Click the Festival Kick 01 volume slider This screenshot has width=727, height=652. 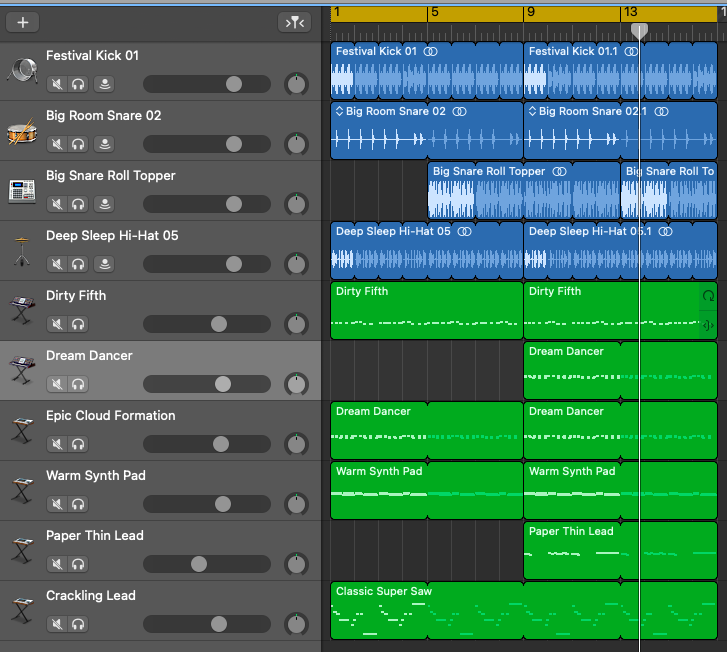tap(207, 84)
